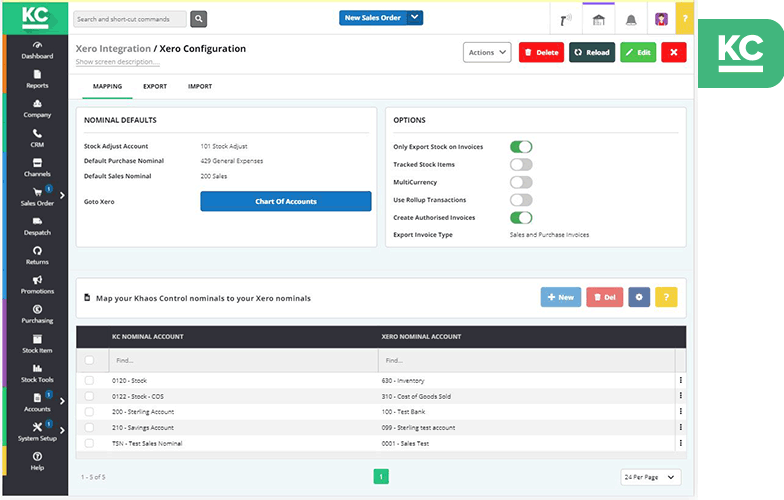The height and width of the screenshot is (500, 784).
Task: Tick checkbox for 0122 - Stock - COS
Action: pyautogui.click(x=89, y=396)
